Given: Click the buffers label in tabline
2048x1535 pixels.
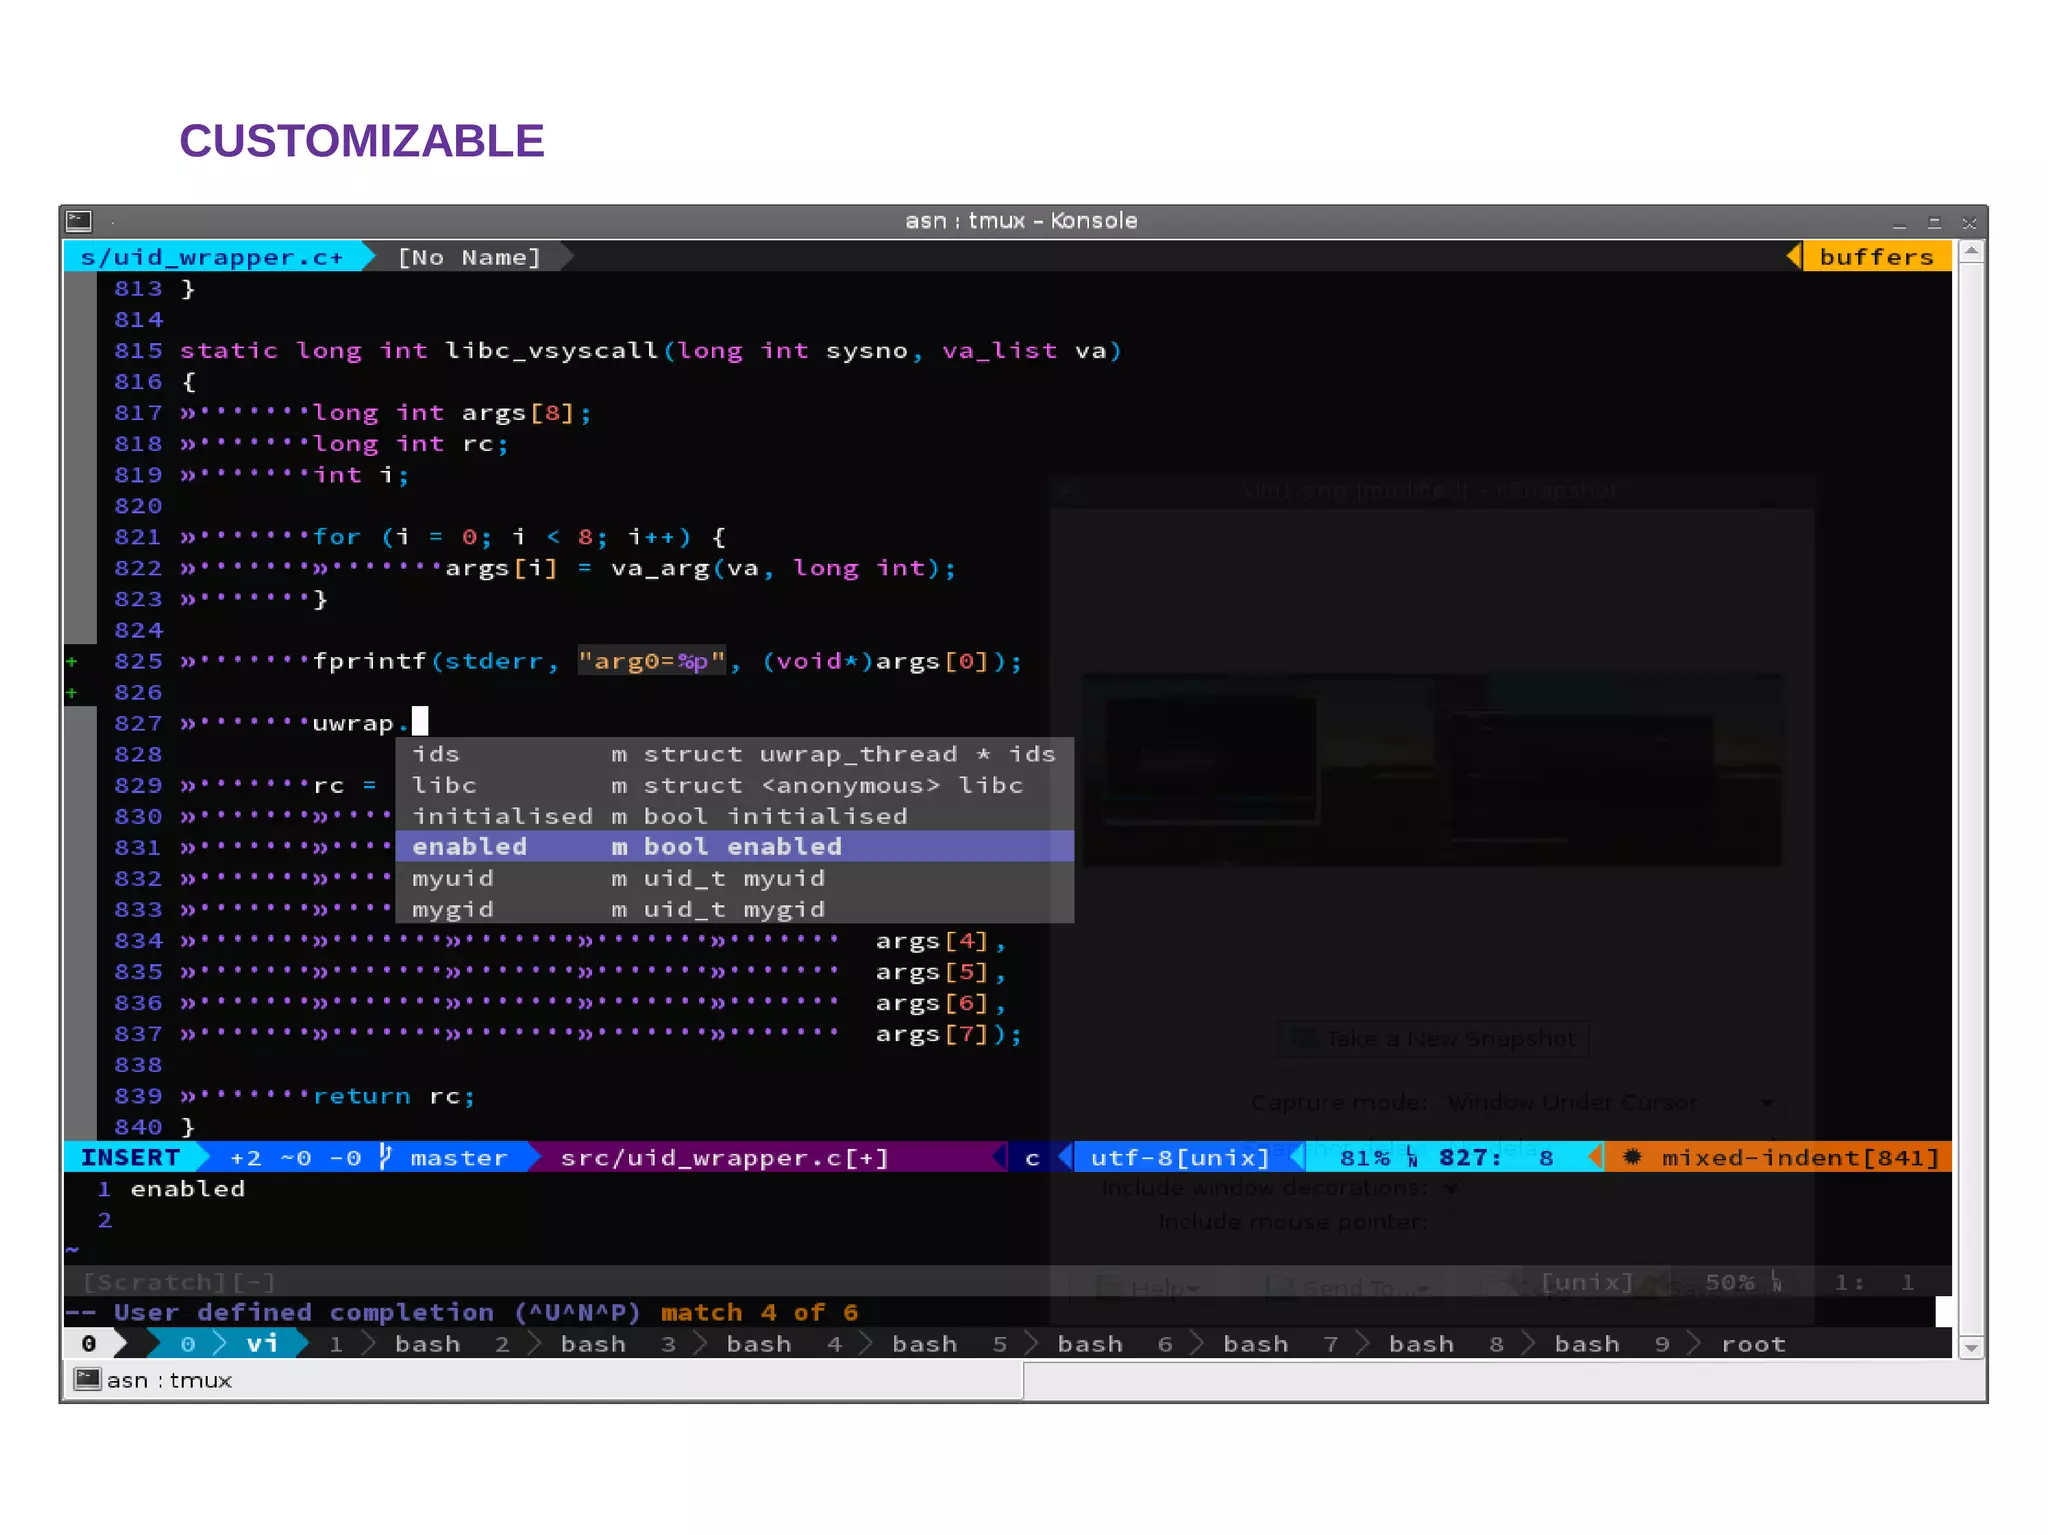Looking at the screenshot, I should [x=1876, y=257].
